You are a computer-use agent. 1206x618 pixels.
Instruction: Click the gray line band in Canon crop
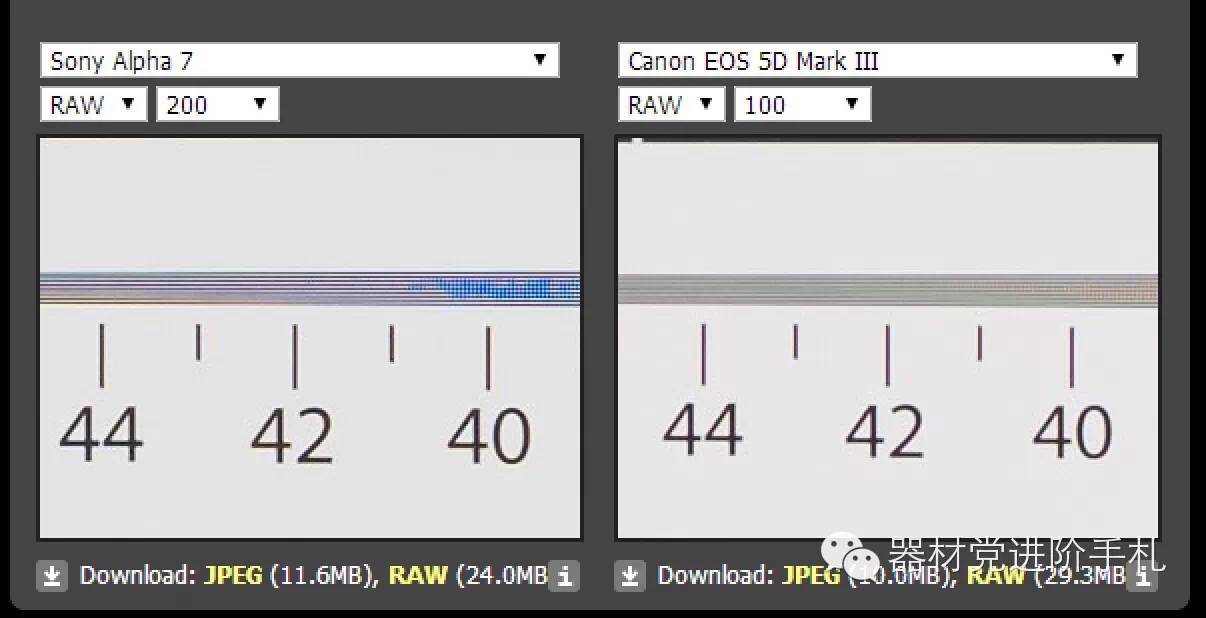click(x=887, y=288)
